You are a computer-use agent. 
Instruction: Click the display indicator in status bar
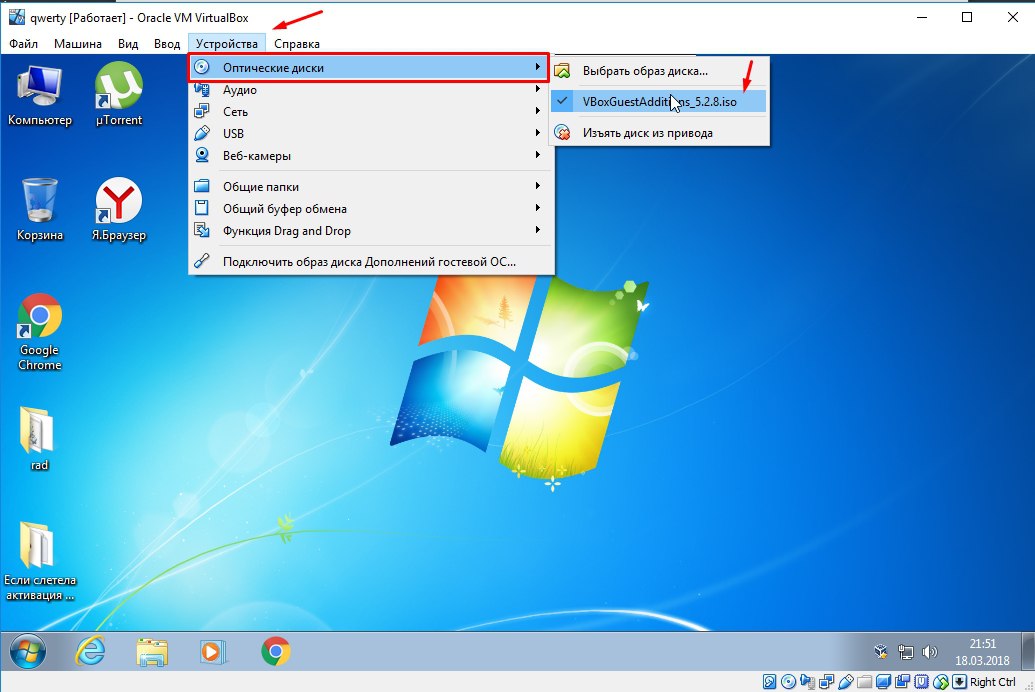[883, 681]
